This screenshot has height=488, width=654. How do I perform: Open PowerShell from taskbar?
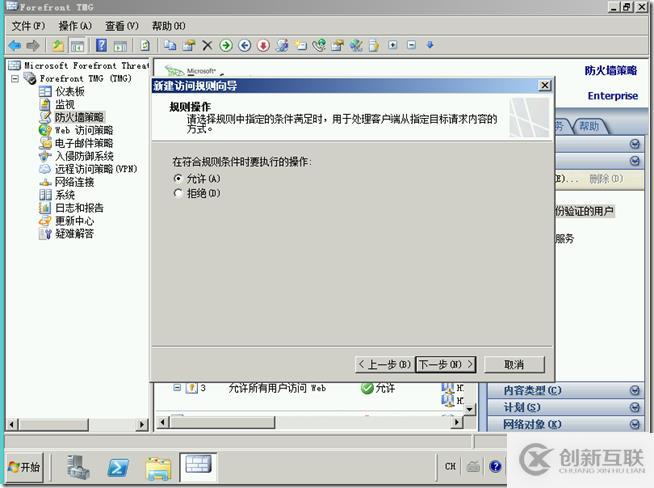118,468
